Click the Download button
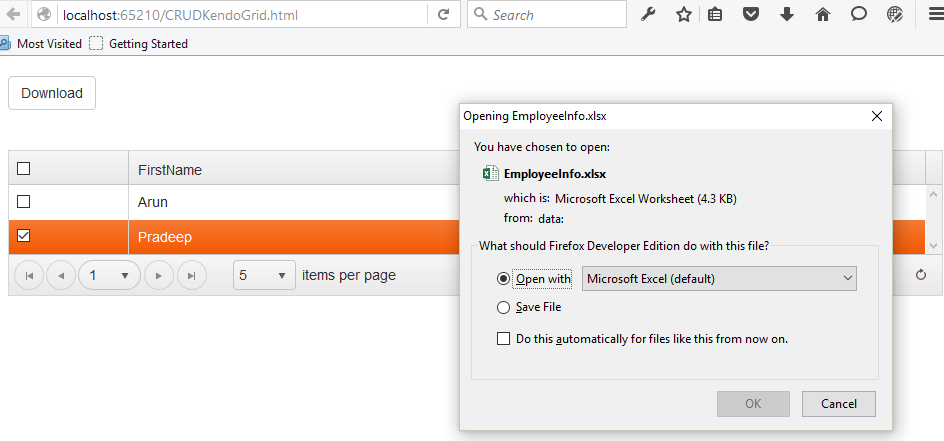Image resolution: width=944 pixels, height=441 pixels. click(52, 93)
